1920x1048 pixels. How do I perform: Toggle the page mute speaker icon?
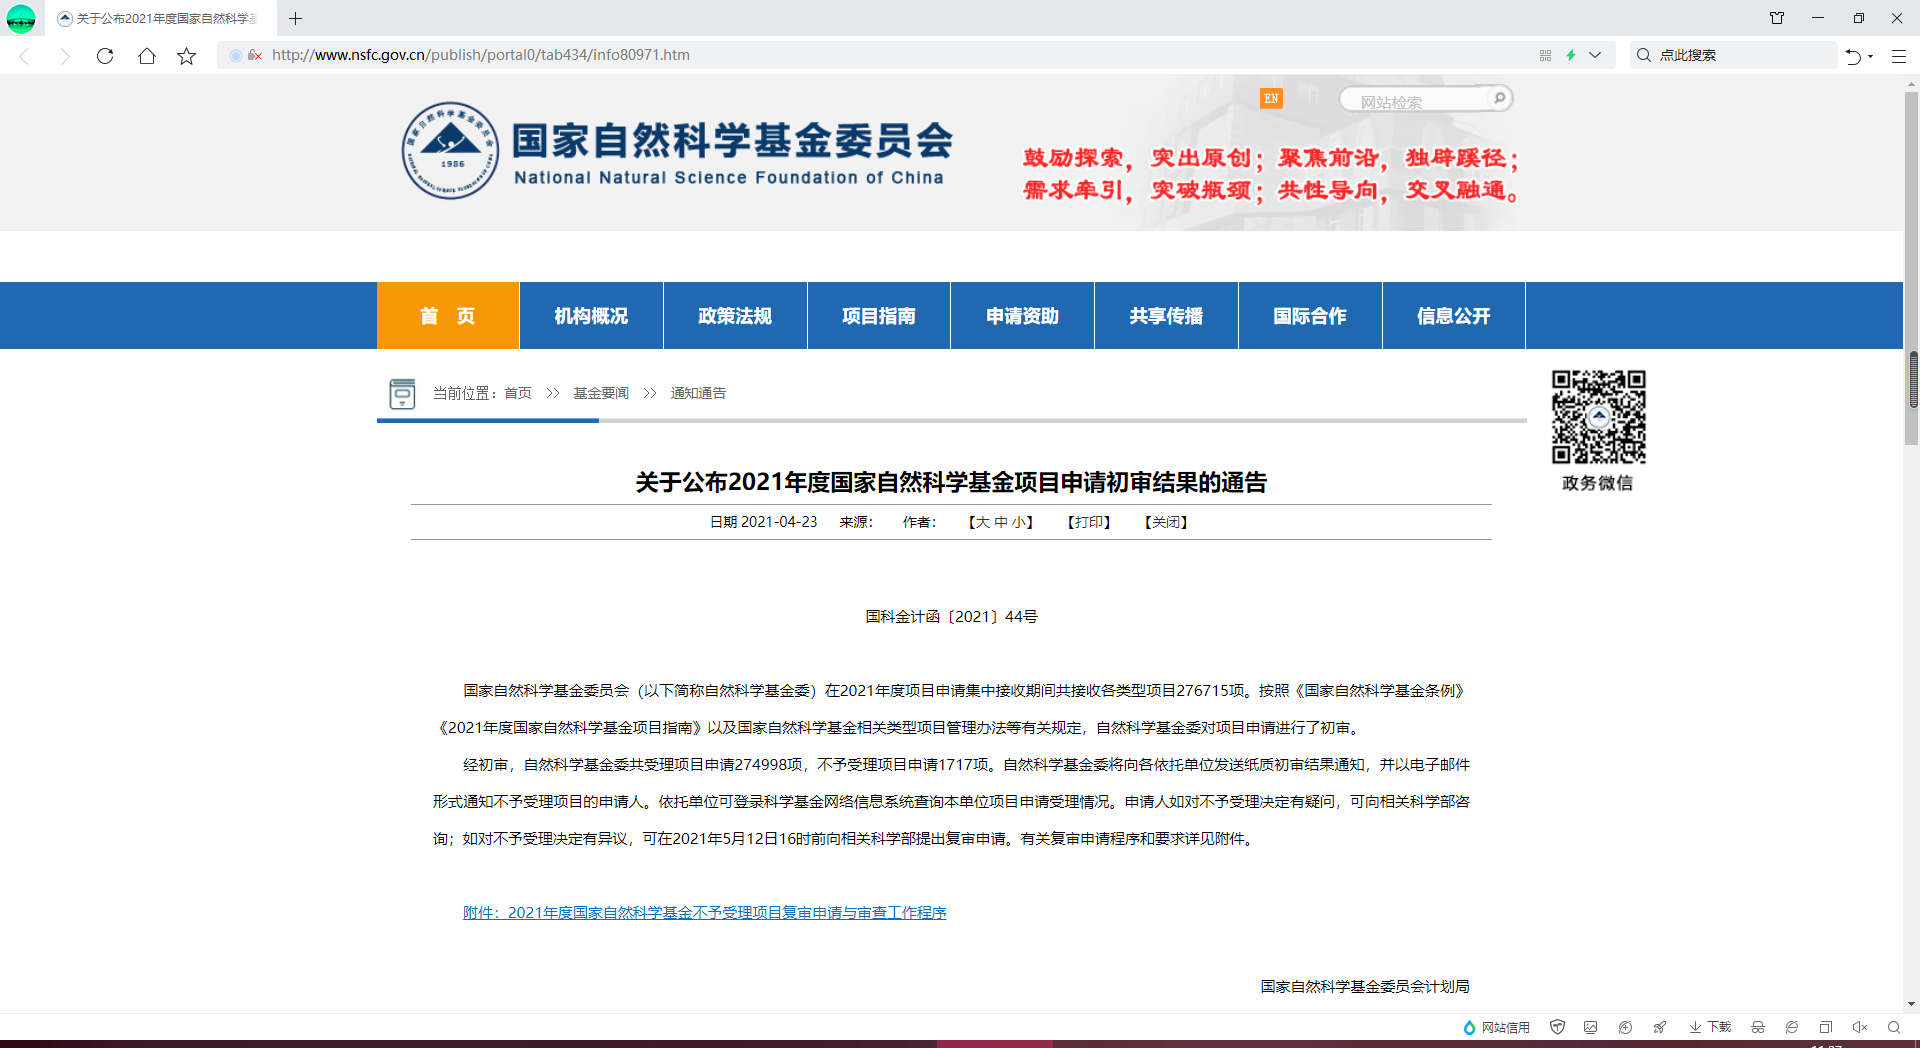1860,1027
